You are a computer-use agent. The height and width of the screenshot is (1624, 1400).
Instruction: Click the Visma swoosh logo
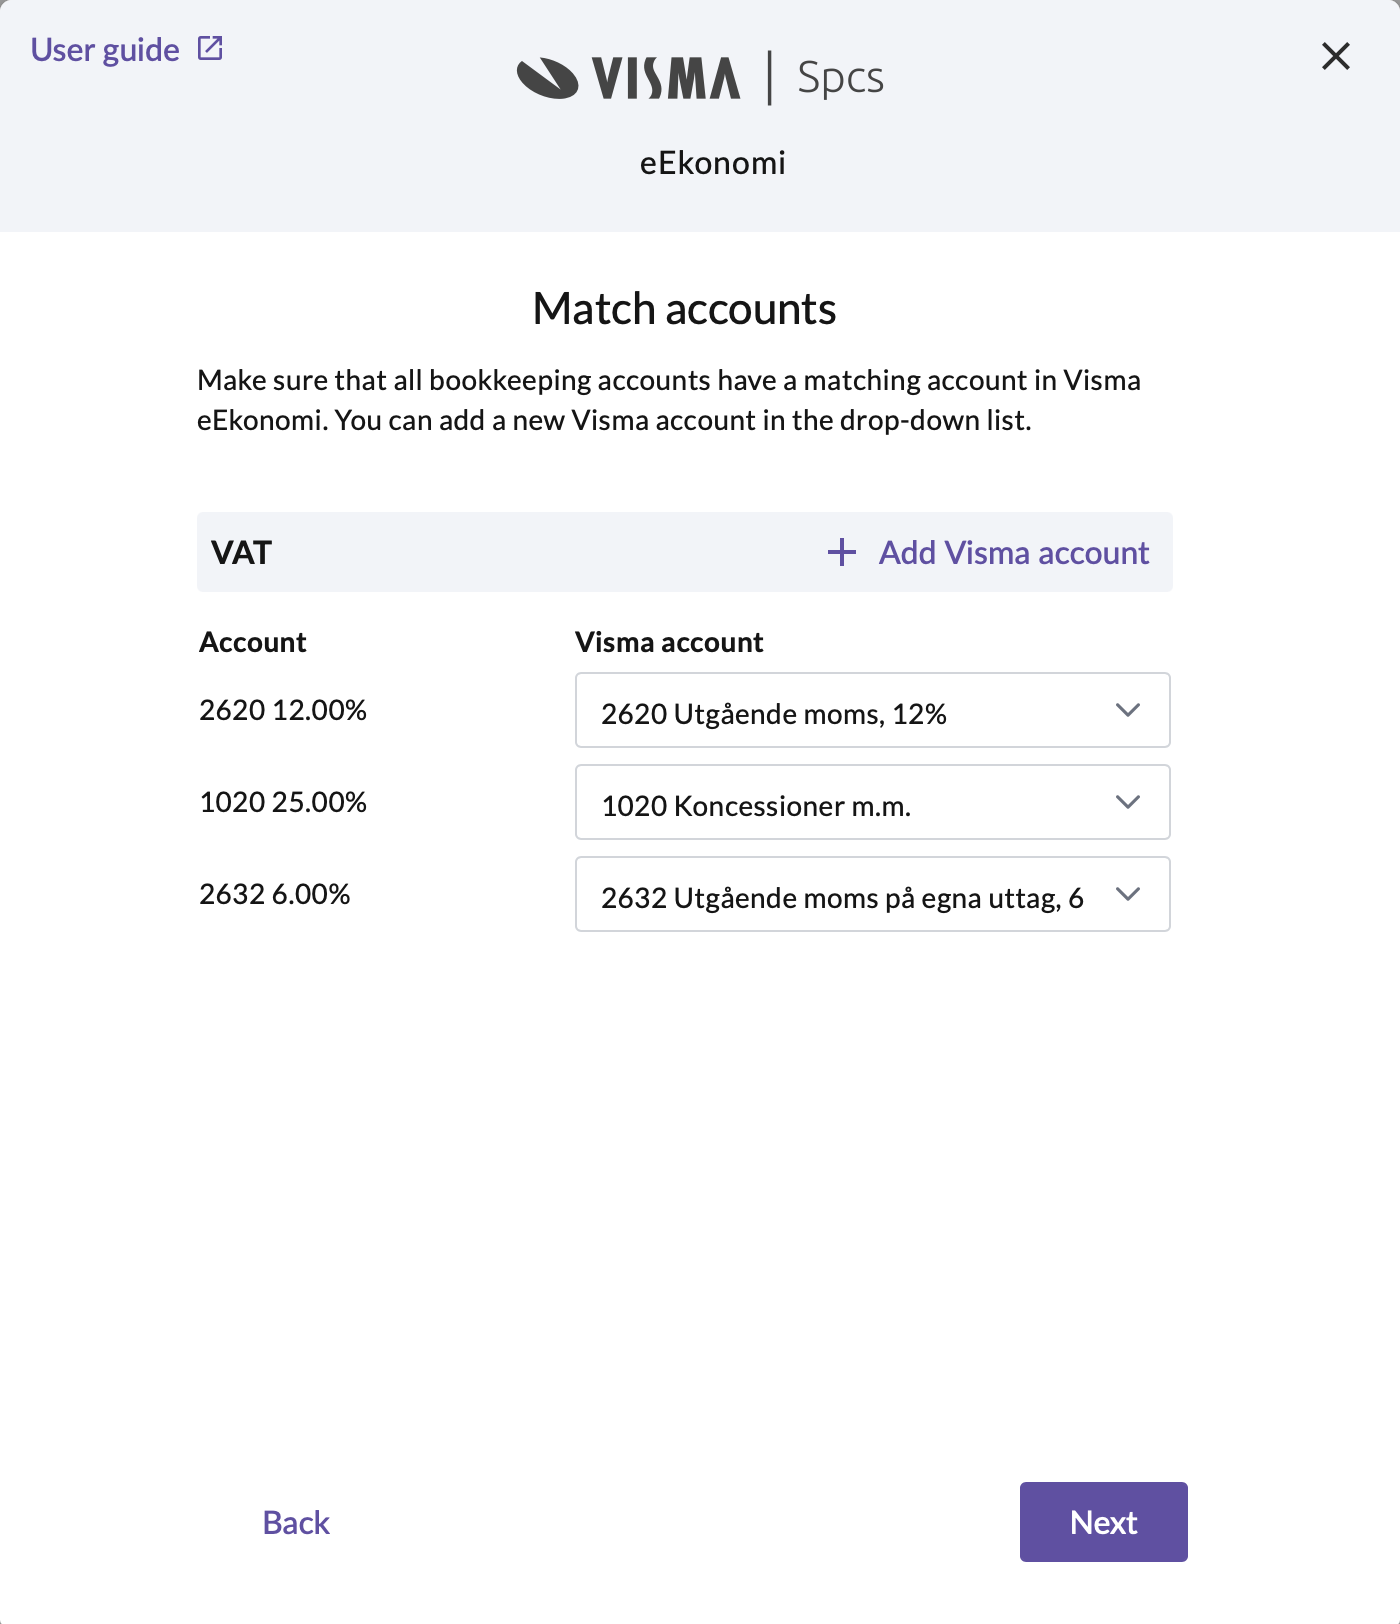547,78
